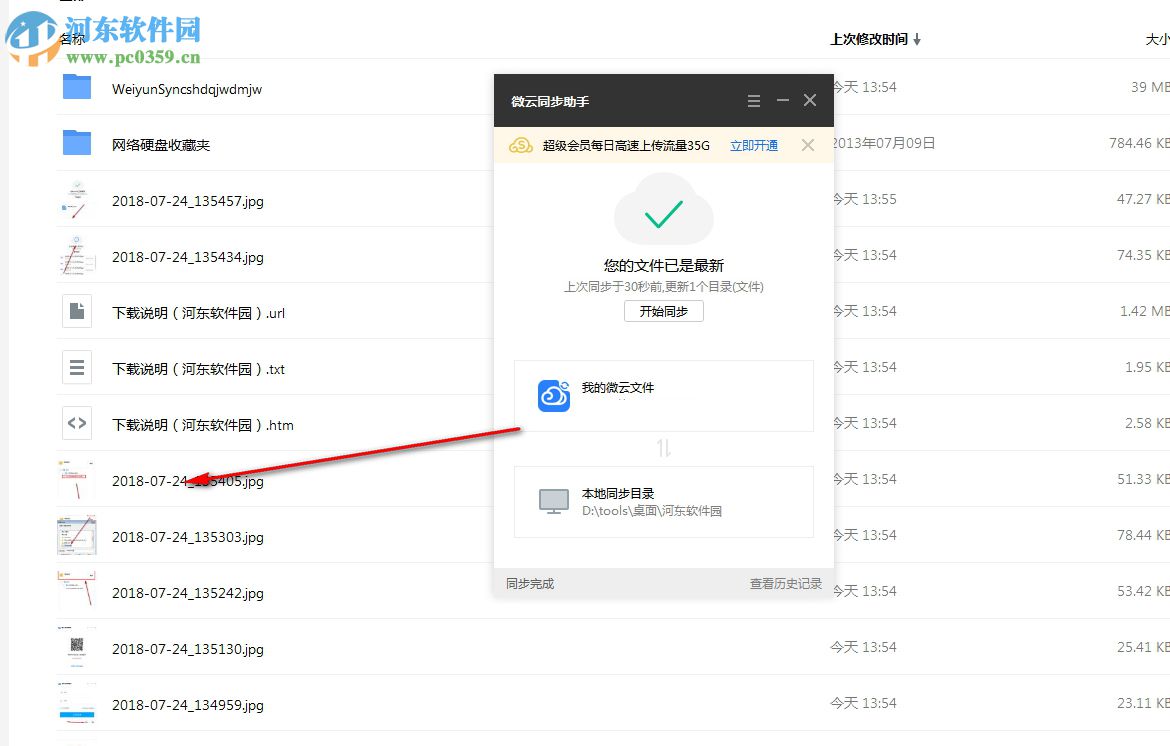Click the 立即开通 link
The width and height of the screenshot is (1170, 746).
tap(753, 145)
